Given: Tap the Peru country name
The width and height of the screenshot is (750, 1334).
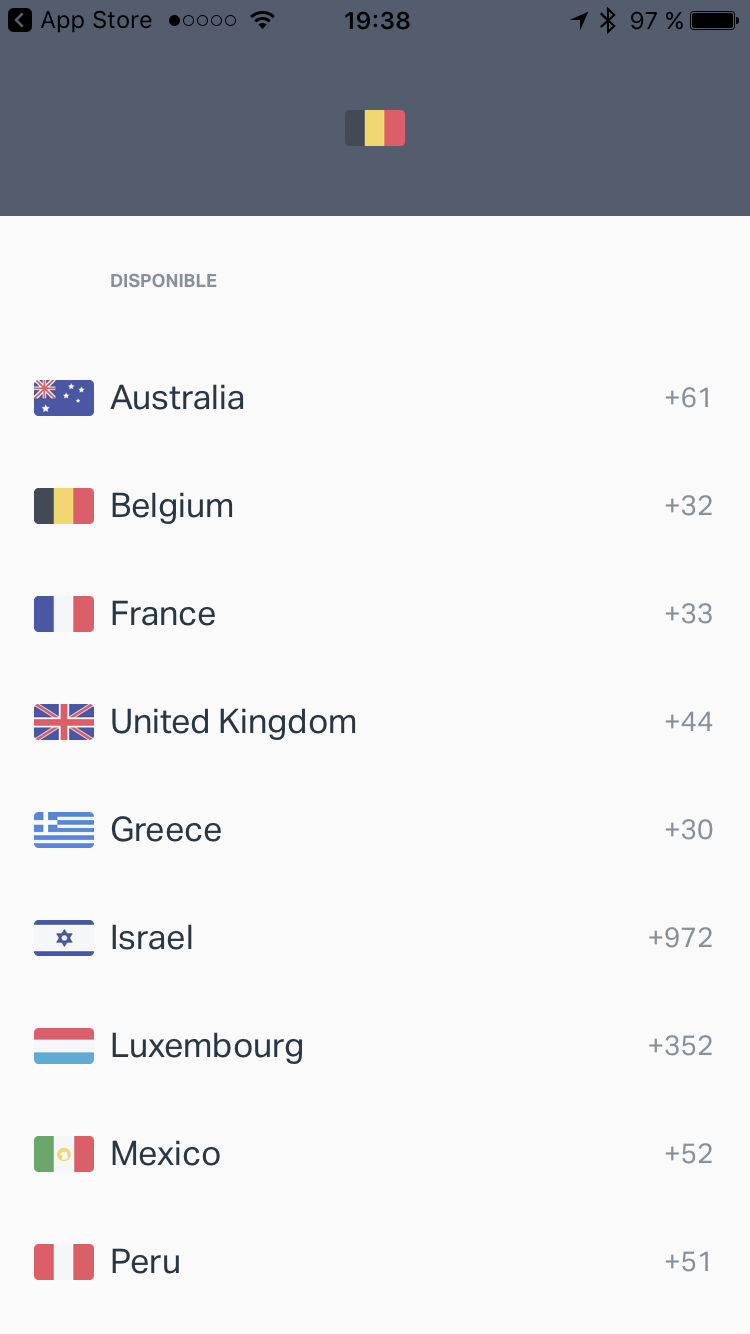Looking at the screenshot, I should click(146, 1262).
